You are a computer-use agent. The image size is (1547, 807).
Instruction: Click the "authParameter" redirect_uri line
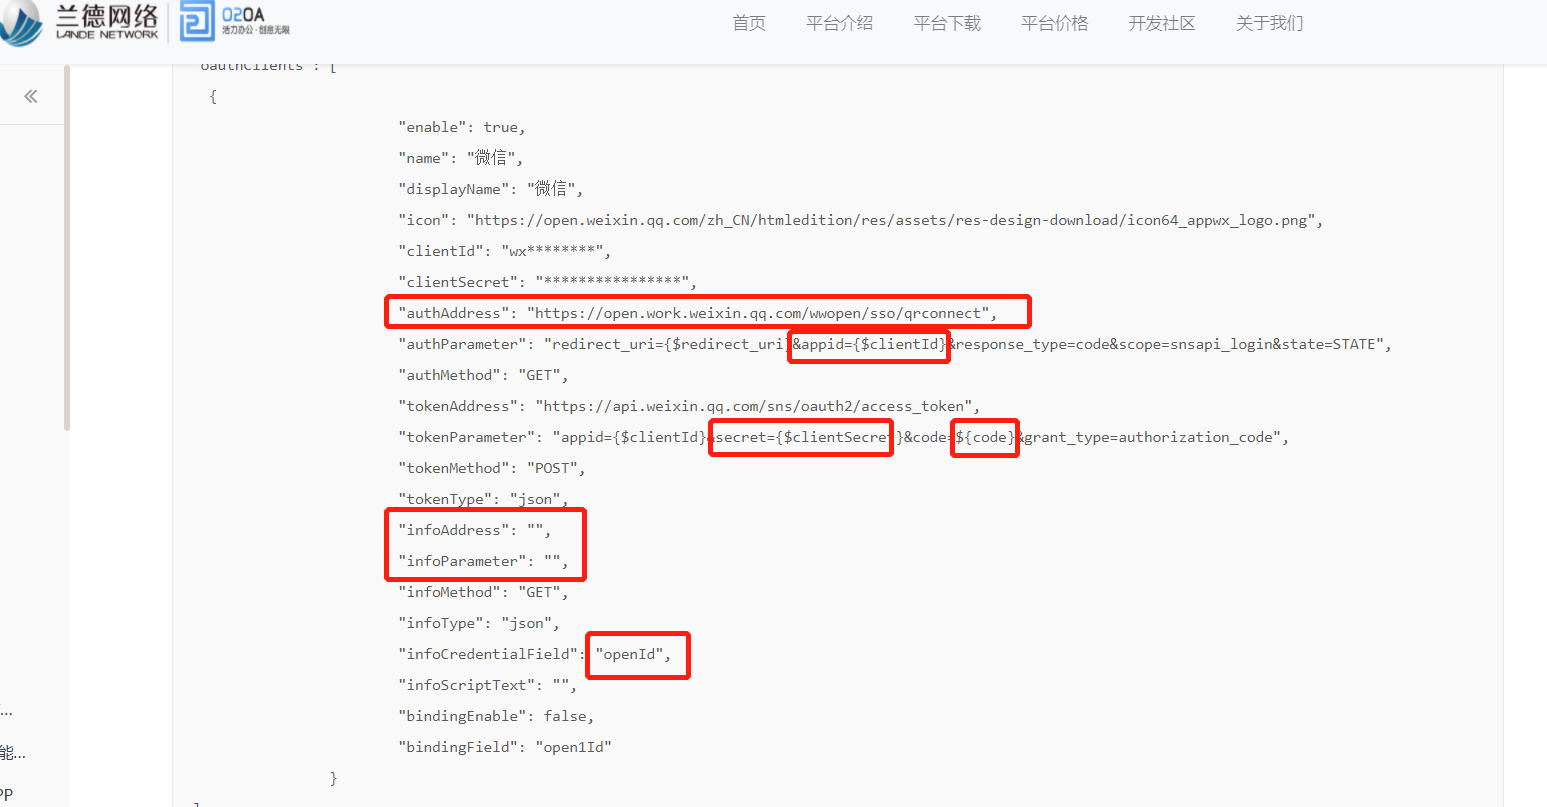(895, 344)
